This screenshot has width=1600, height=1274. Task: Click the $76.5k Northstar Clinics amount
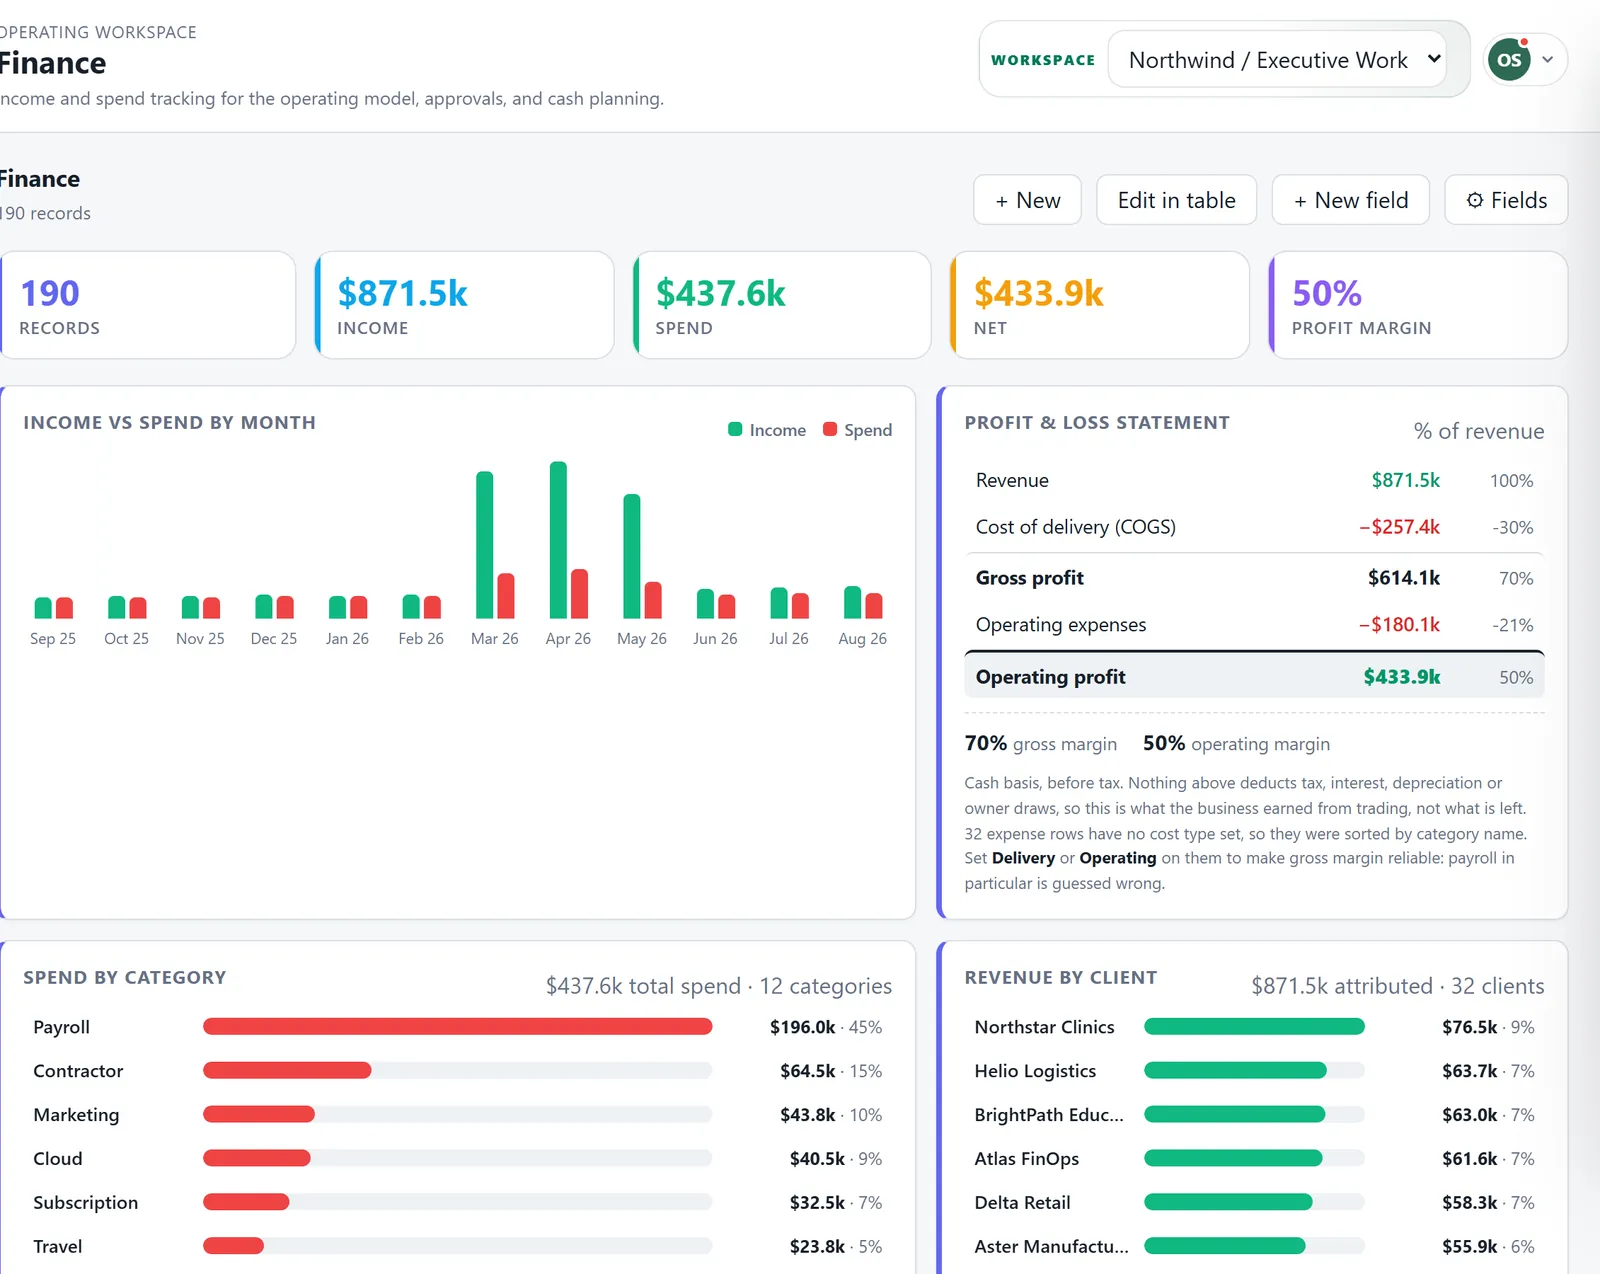(x=1469, y=1027)
